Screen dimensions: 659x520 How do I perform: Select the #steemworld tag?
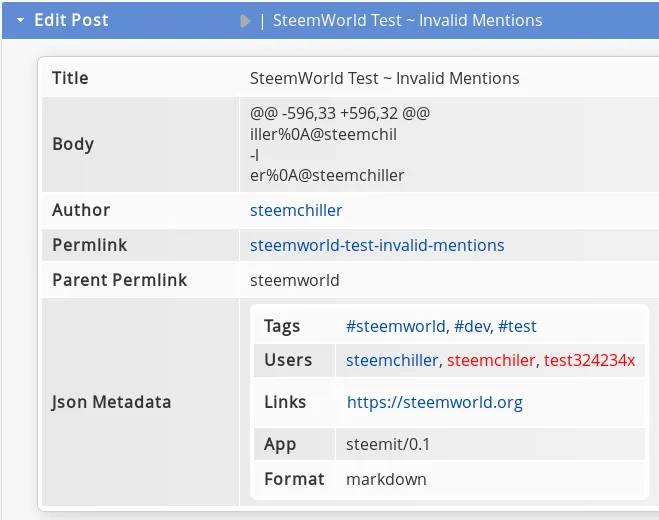pyautogui.click(x=395, y=326)
